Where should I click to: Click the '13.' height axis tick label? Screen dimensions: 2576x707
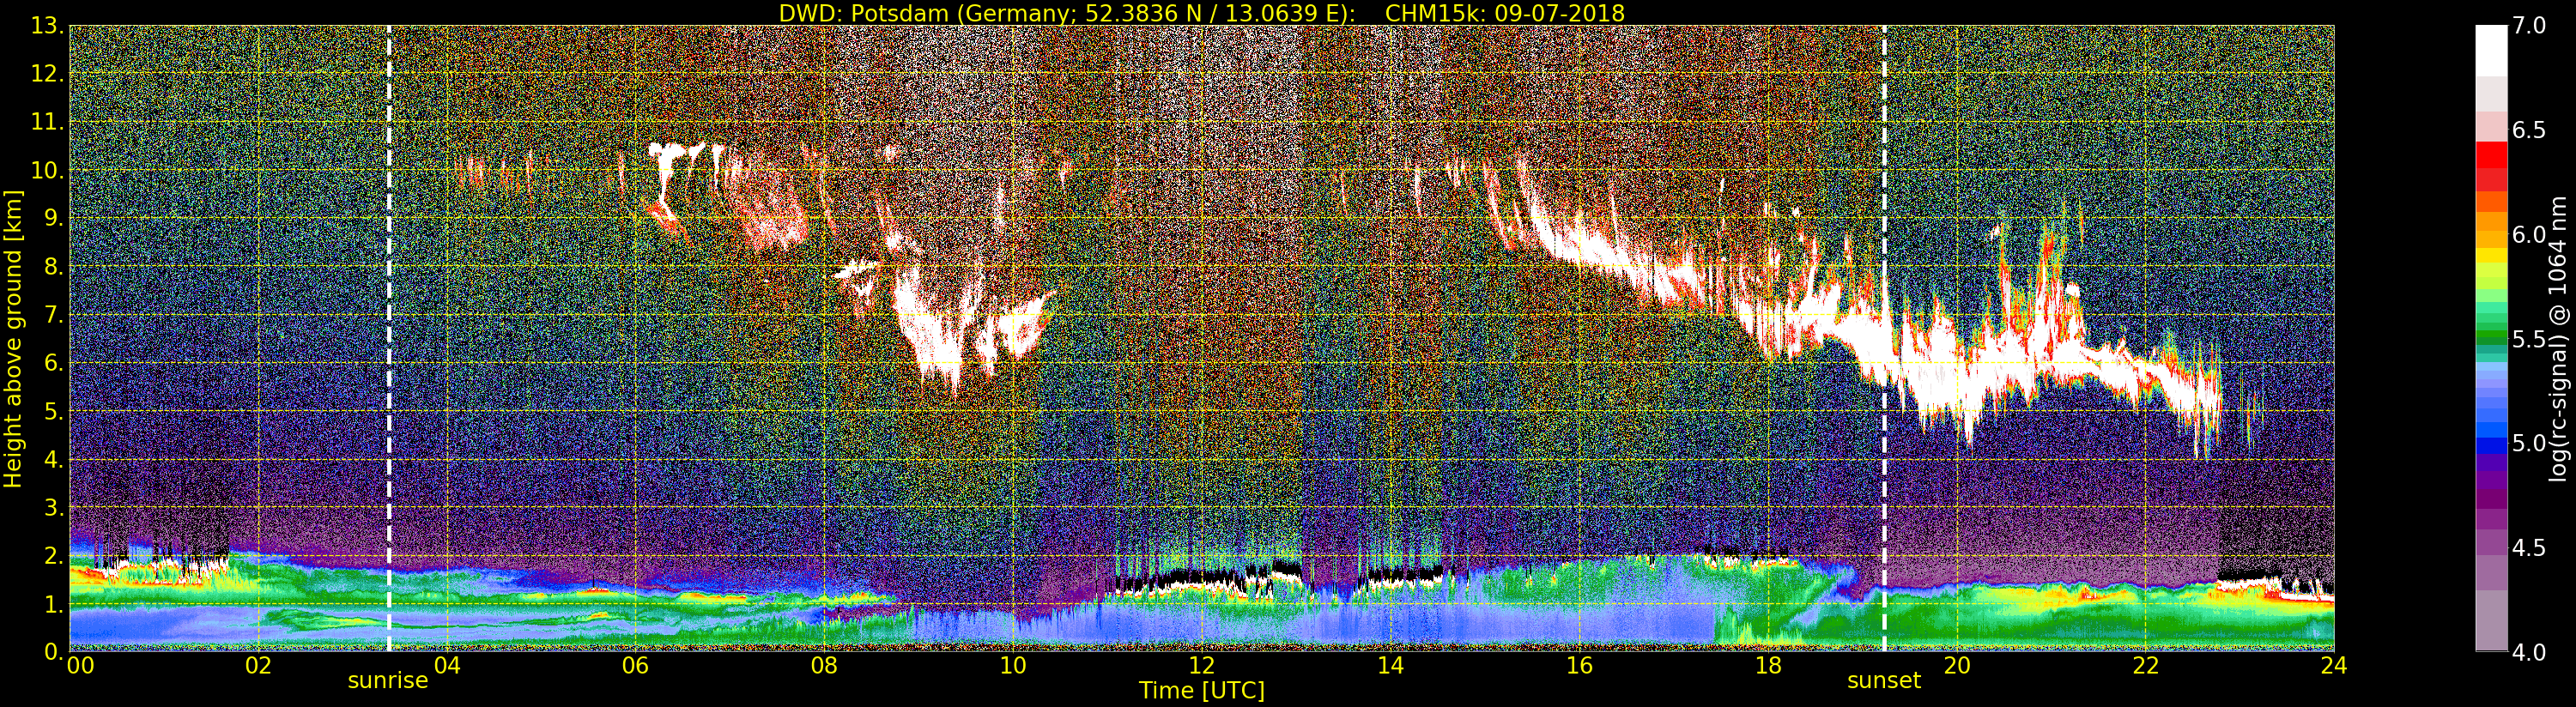click(47, 26)
